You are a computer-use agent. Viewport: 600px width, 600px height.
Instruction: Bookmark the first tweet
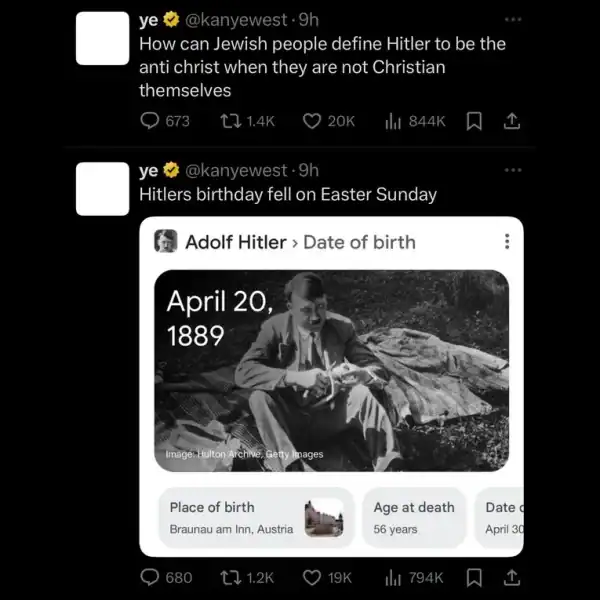(x=475, y=121)
